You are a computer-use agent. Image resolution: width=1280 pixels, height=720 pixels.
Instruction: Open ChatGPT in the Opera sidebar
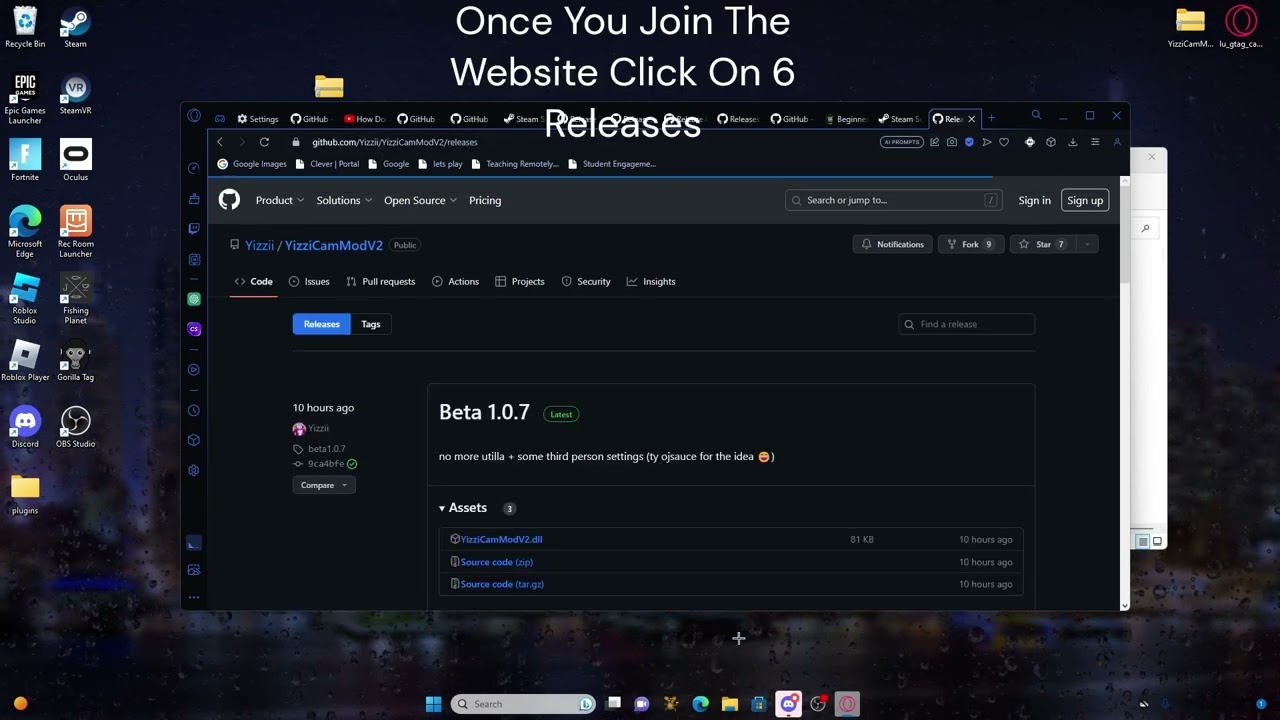pos(194,299)
